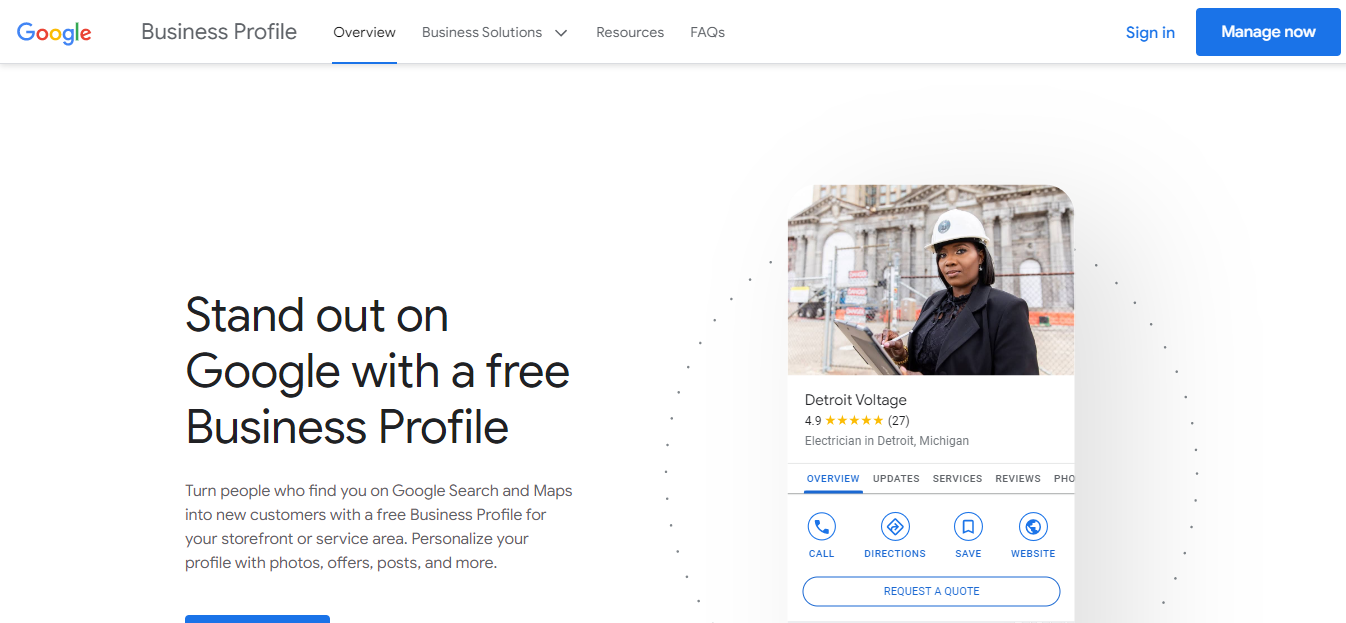The image size is (1346, 623).
Task: Click the Save bookmark icon
Action: [x=968, y=526]
